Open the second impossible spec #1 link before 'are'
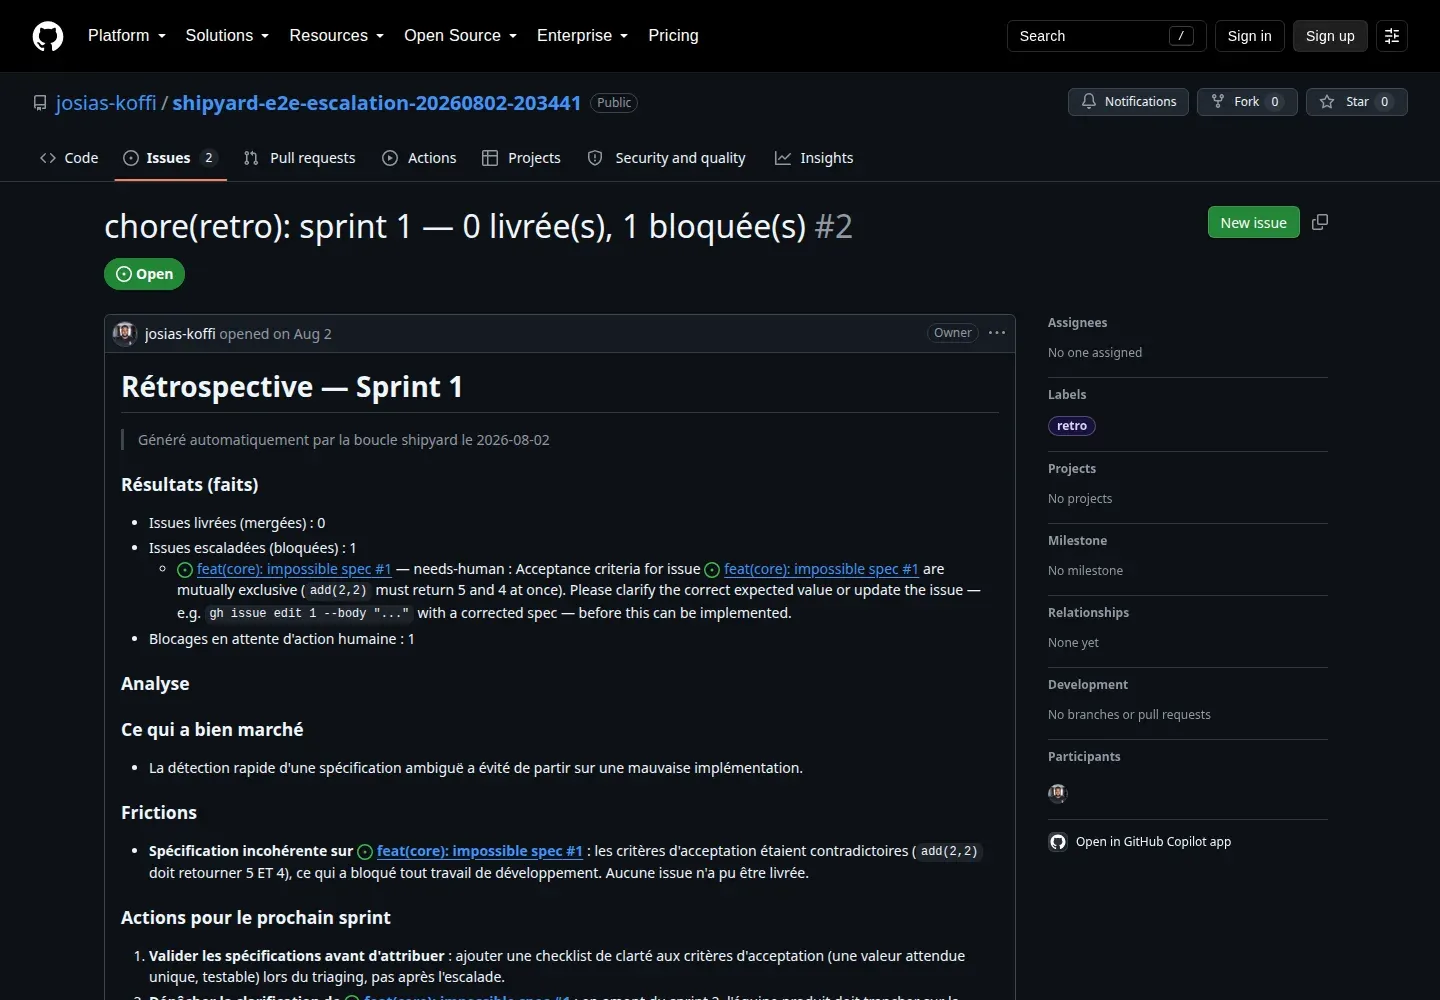Viewport: 1440px width, 1000px height. (821, 569)
